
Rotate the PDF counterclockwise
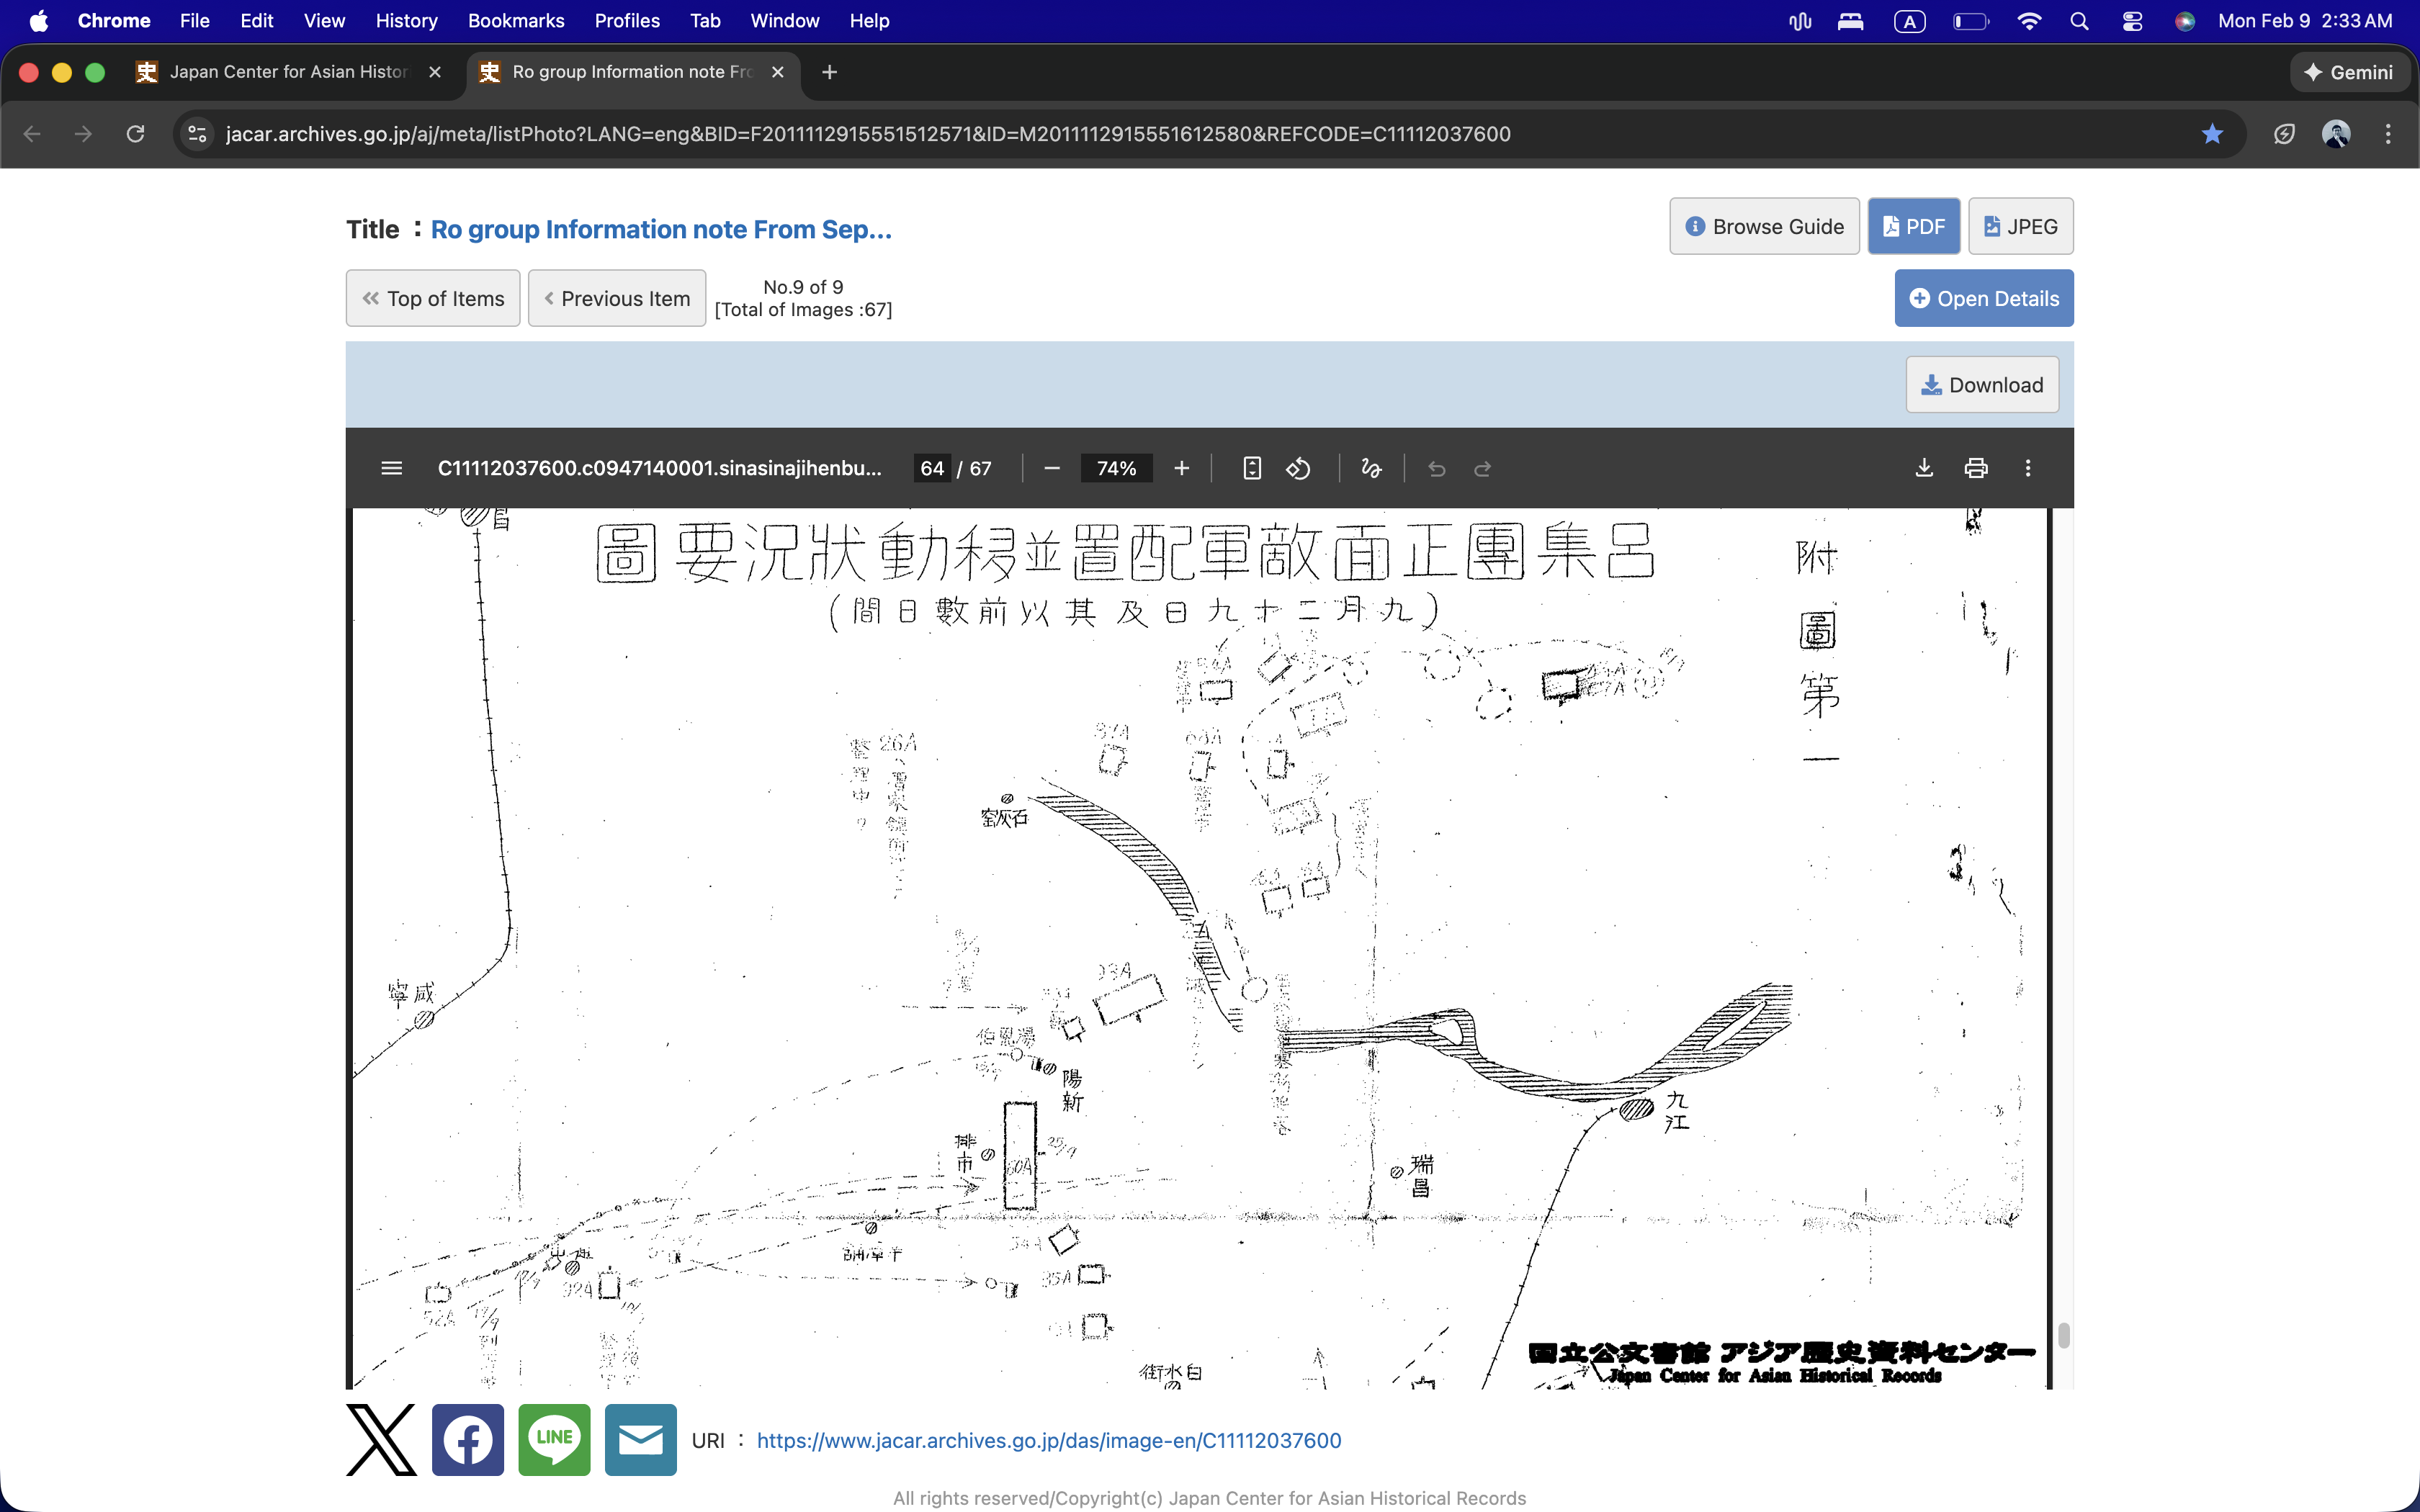click(1298, 468)
